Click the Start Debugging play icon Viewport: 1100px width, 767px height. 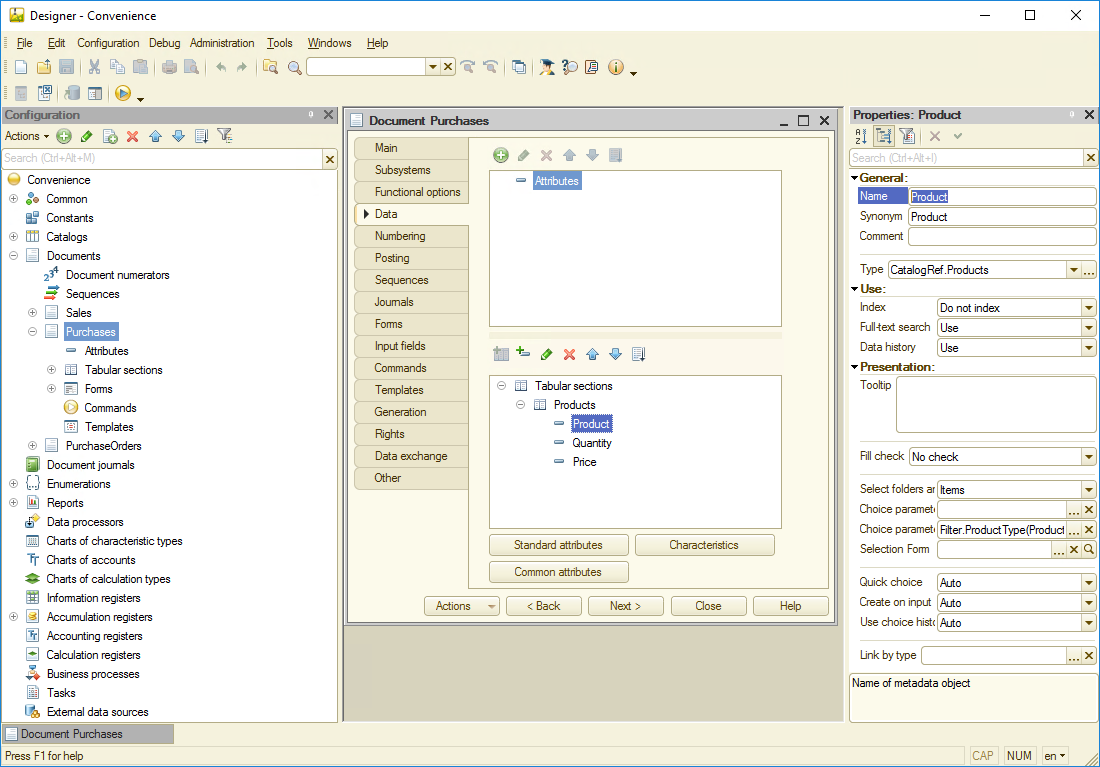pos(123,93)
